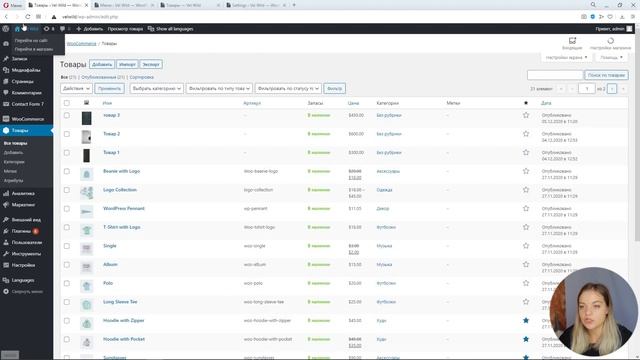Open Languages in the sidebar
Viewport: 640px width, 360px height.
point(22,280)
